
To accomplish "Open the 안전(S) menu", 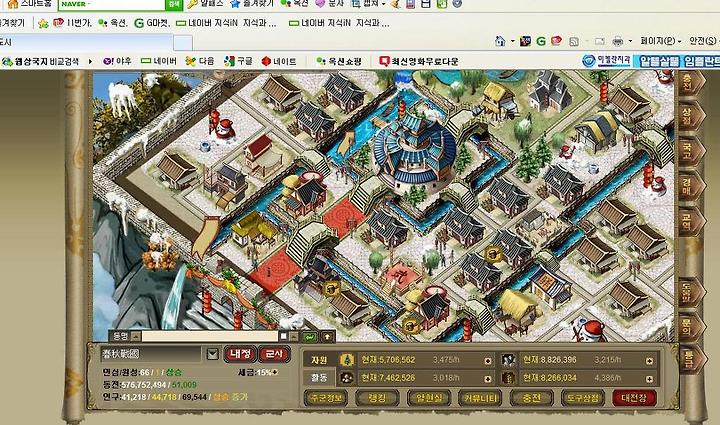I will point(704,41).
